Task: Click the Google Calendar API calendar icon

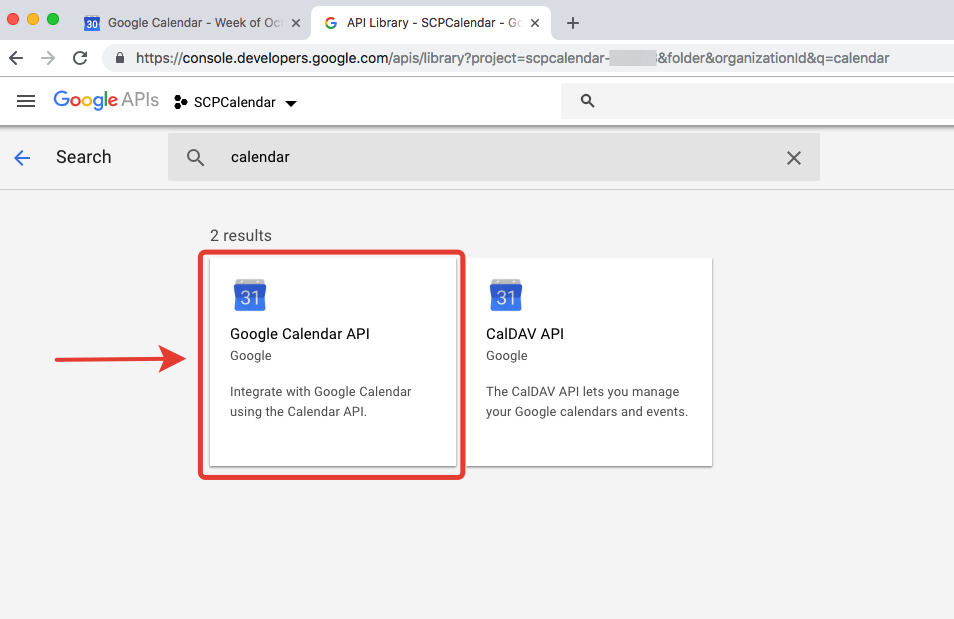Action: [x=250, y=295]
